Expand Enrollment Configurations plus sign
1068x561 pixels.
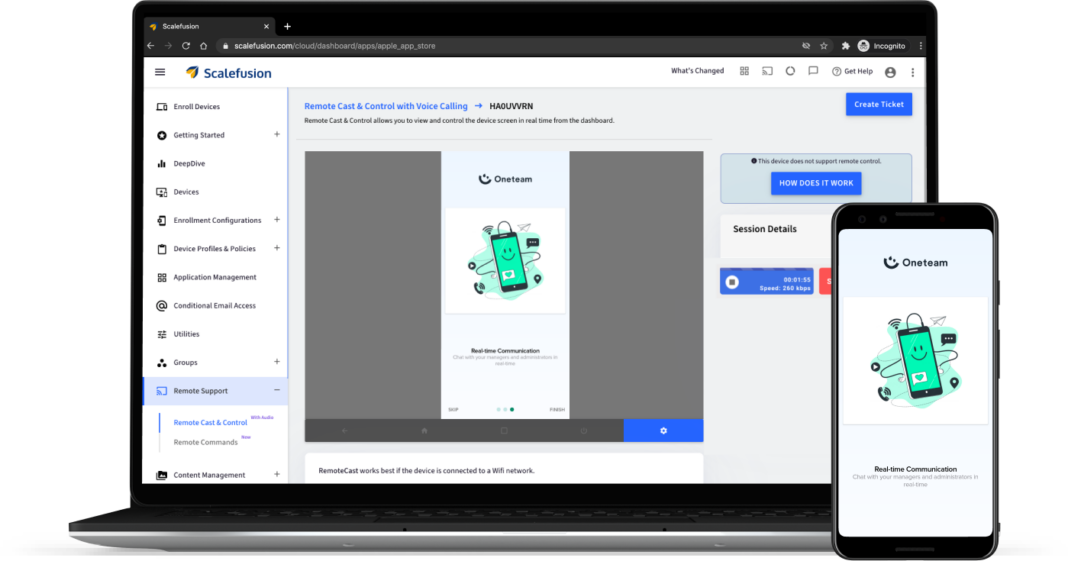click(x=277, y=220)
